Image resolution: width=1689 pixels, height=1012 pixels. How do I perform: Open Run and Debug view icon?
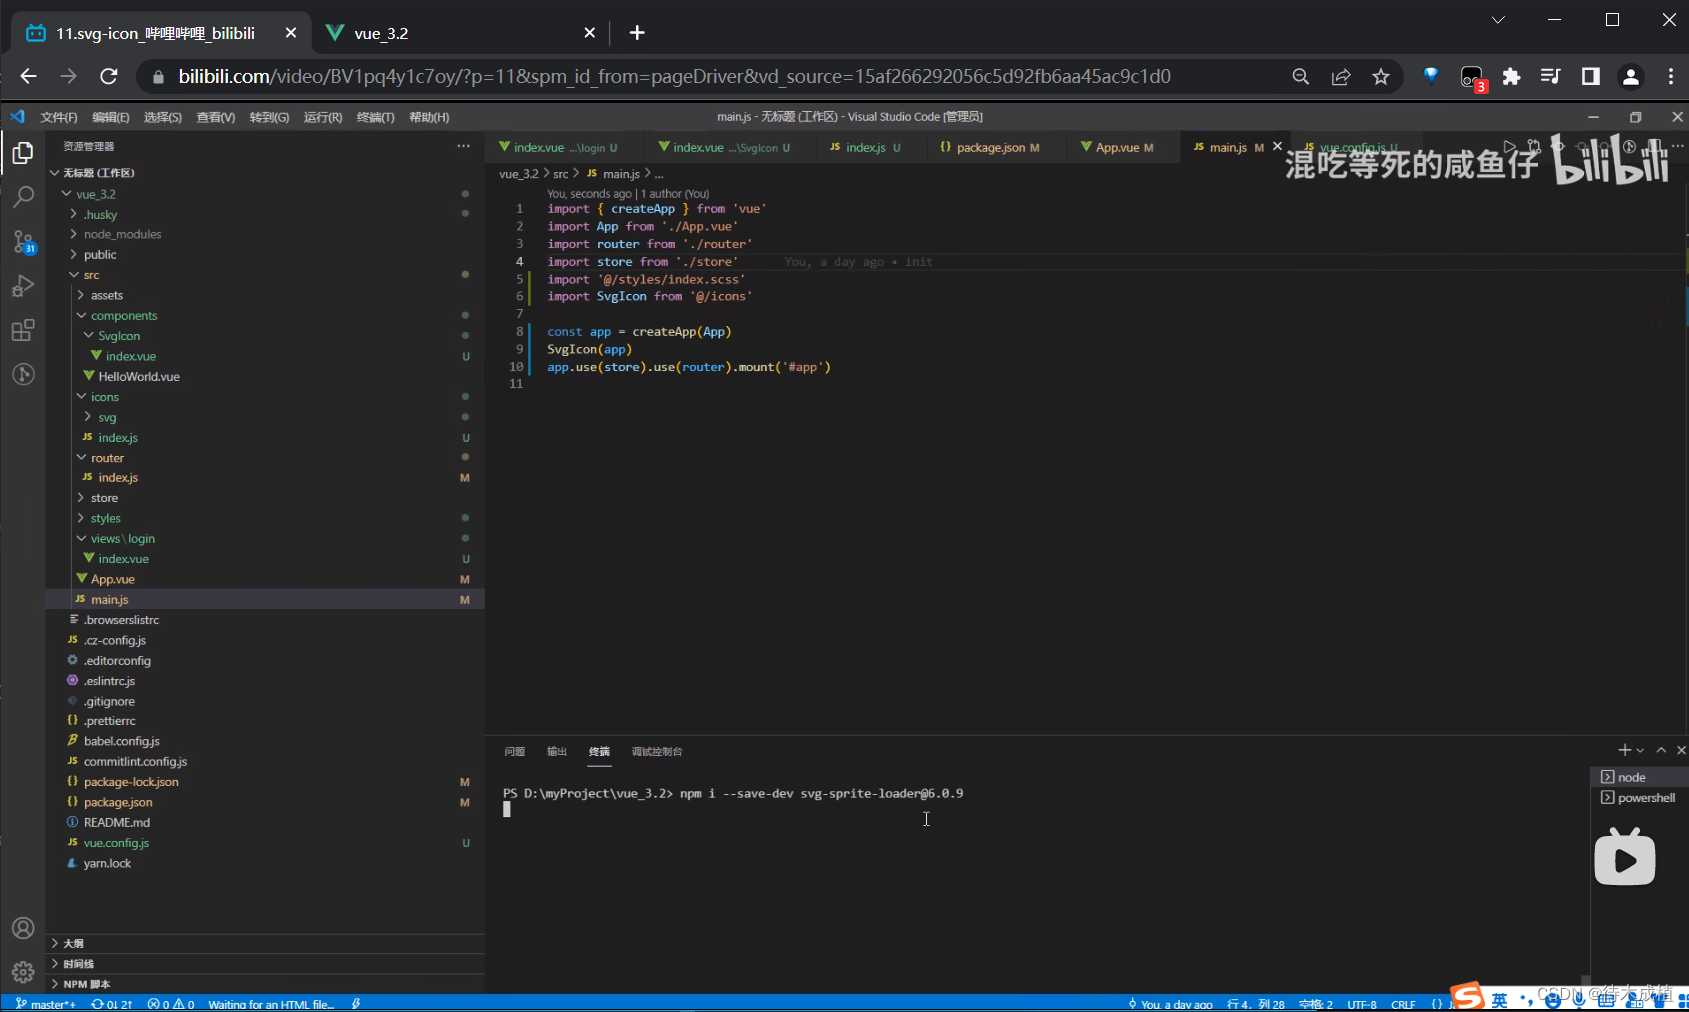pos(23,286)
